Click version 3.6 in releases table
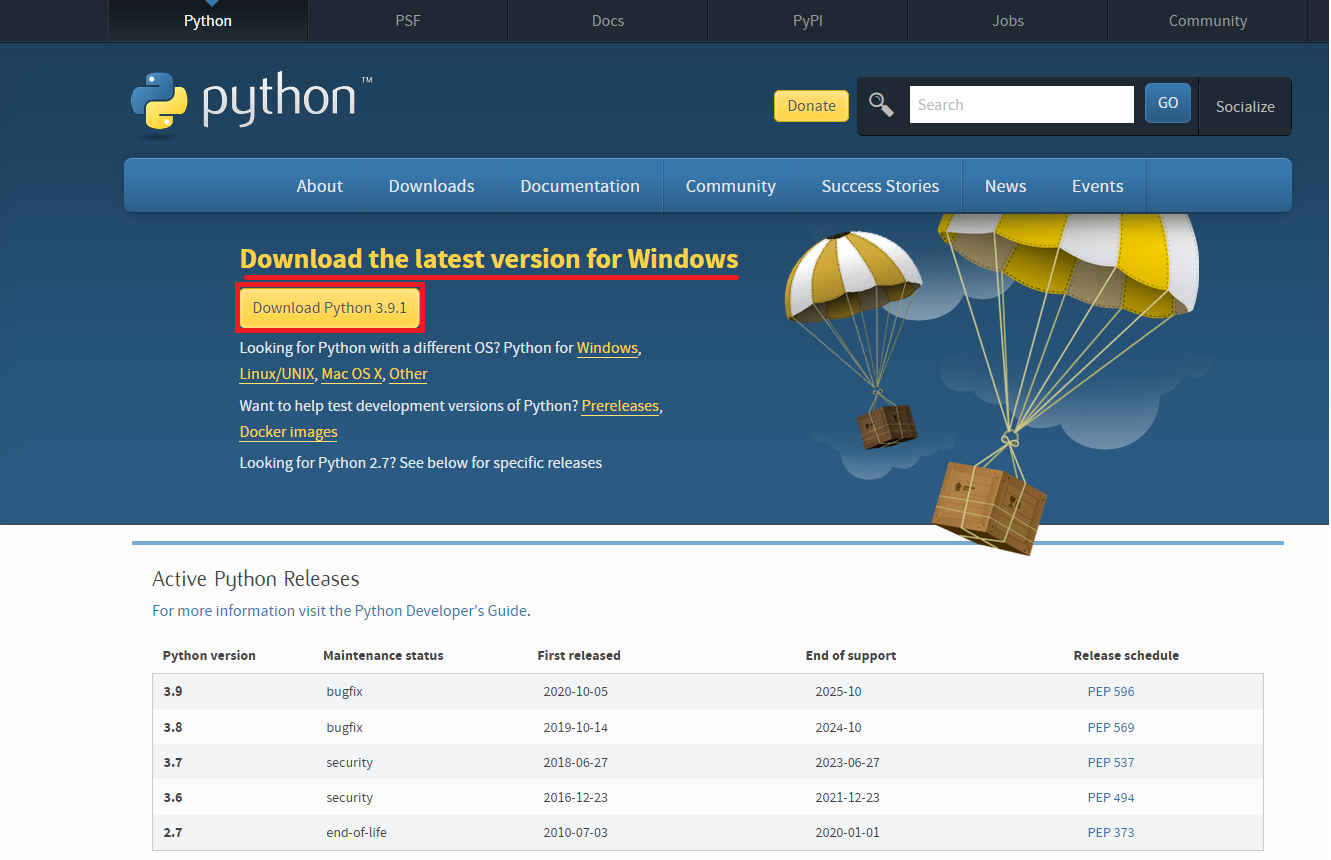This screenshot has width=1331, height=860. [x=173, y=798]
